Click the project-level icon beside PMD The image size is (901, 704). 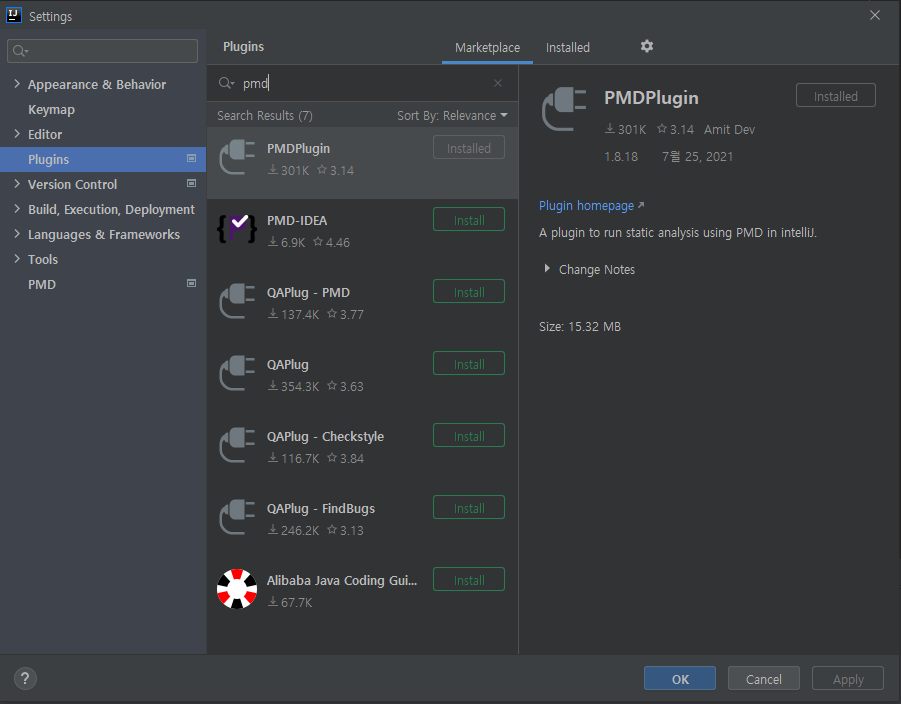[192, 283]
